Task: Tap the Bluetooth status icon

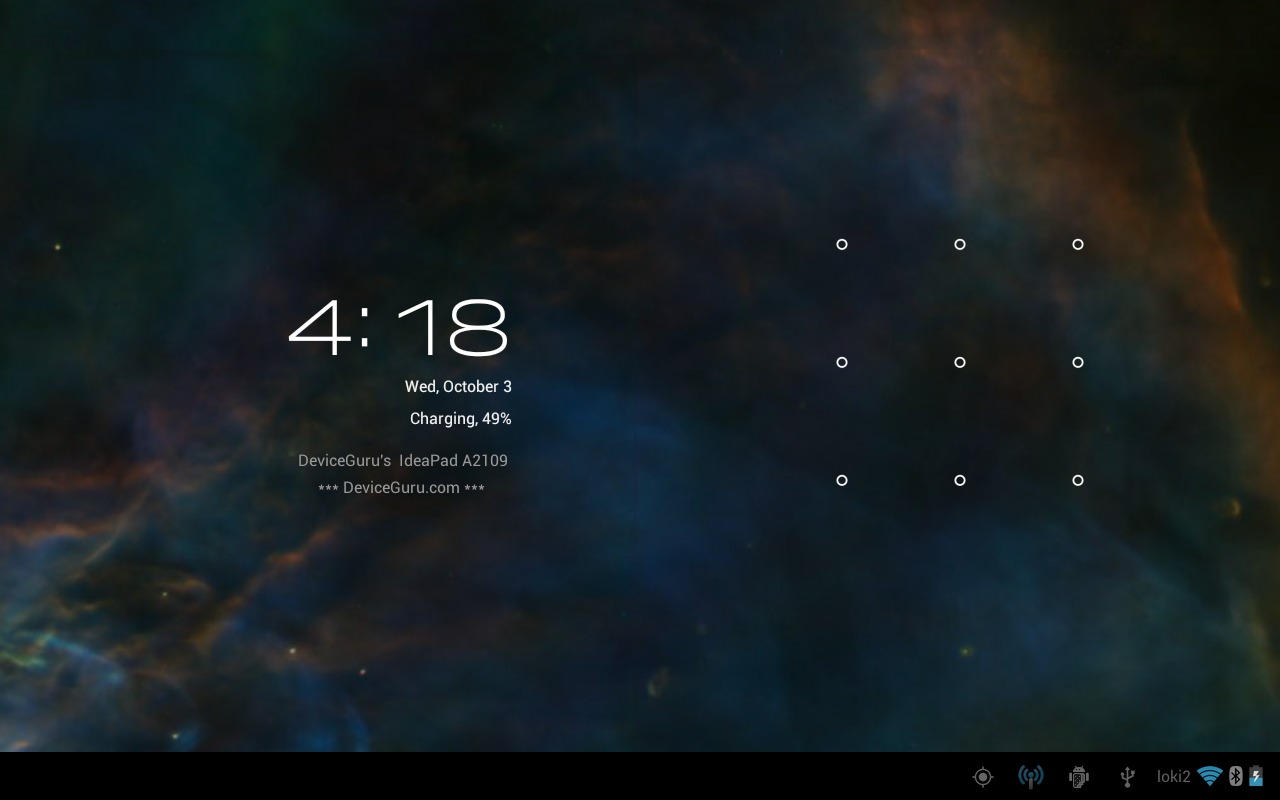Action: (x=1235, y=776)
